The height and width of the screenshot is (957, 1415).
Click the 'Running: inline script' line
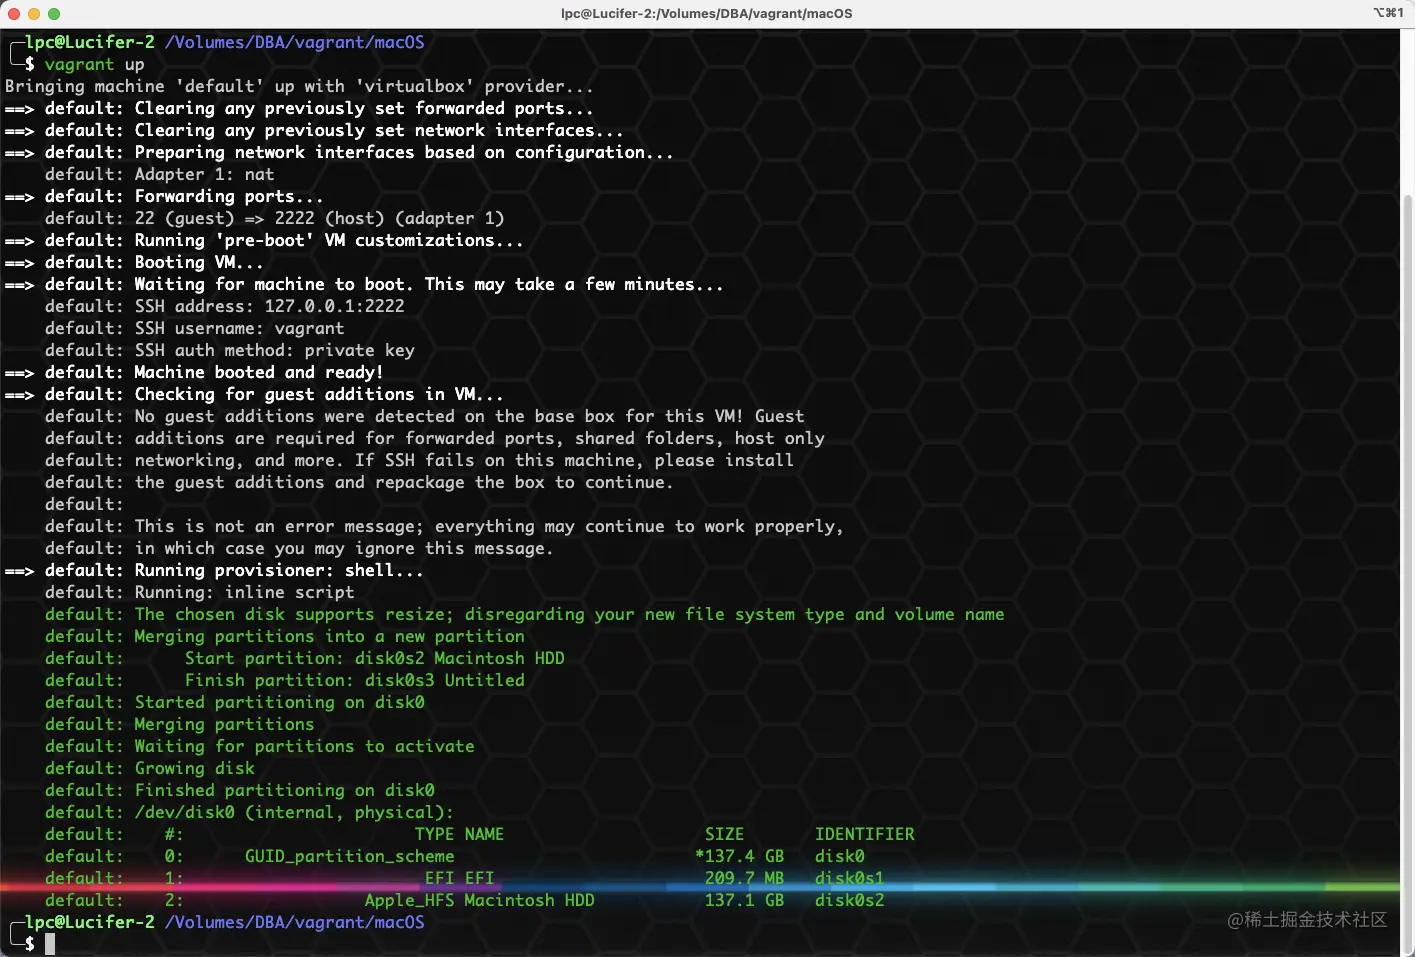(x=199, y=593)
